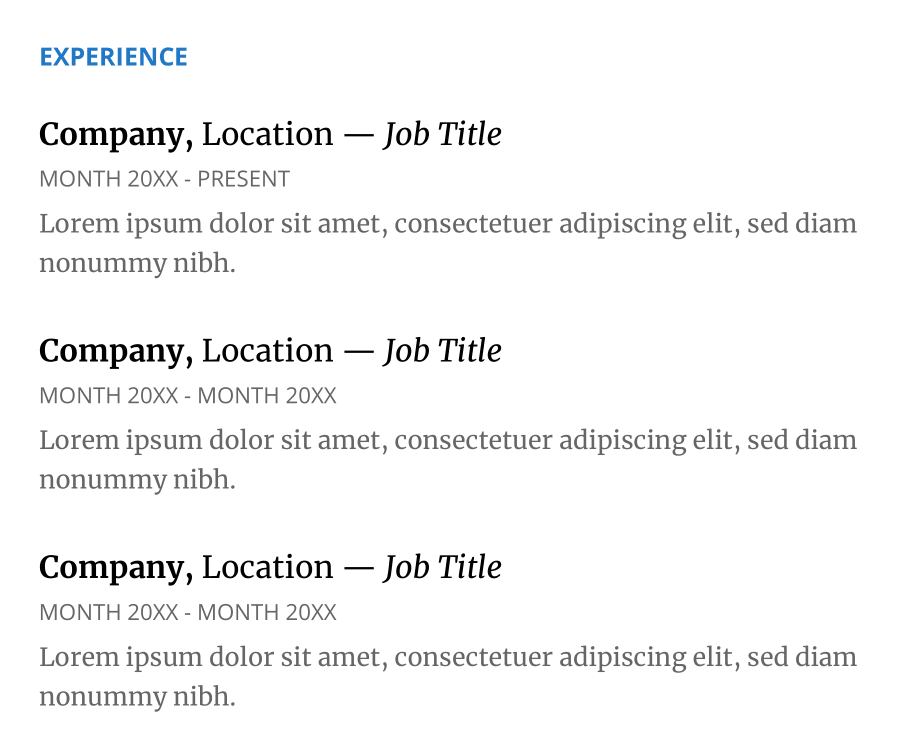Viewport: 923px width, 748px height.
Task: Click the second entry's MONTH 20XX date range
Action: point(188,395)
